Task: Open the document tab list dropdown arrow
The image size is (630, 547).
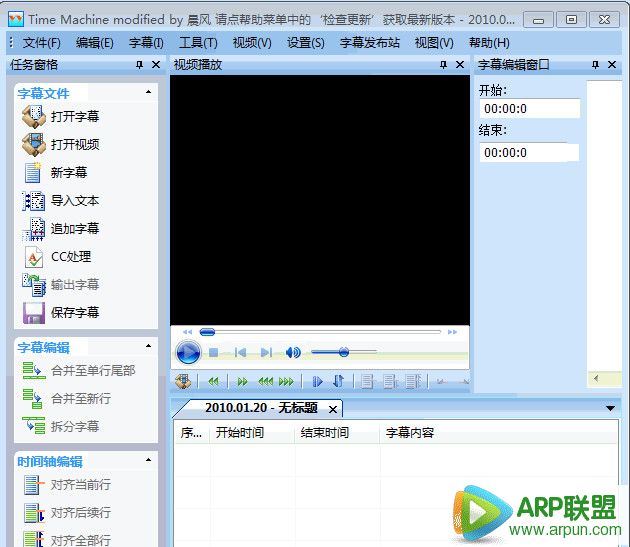Action: click(x=610, y=408)
